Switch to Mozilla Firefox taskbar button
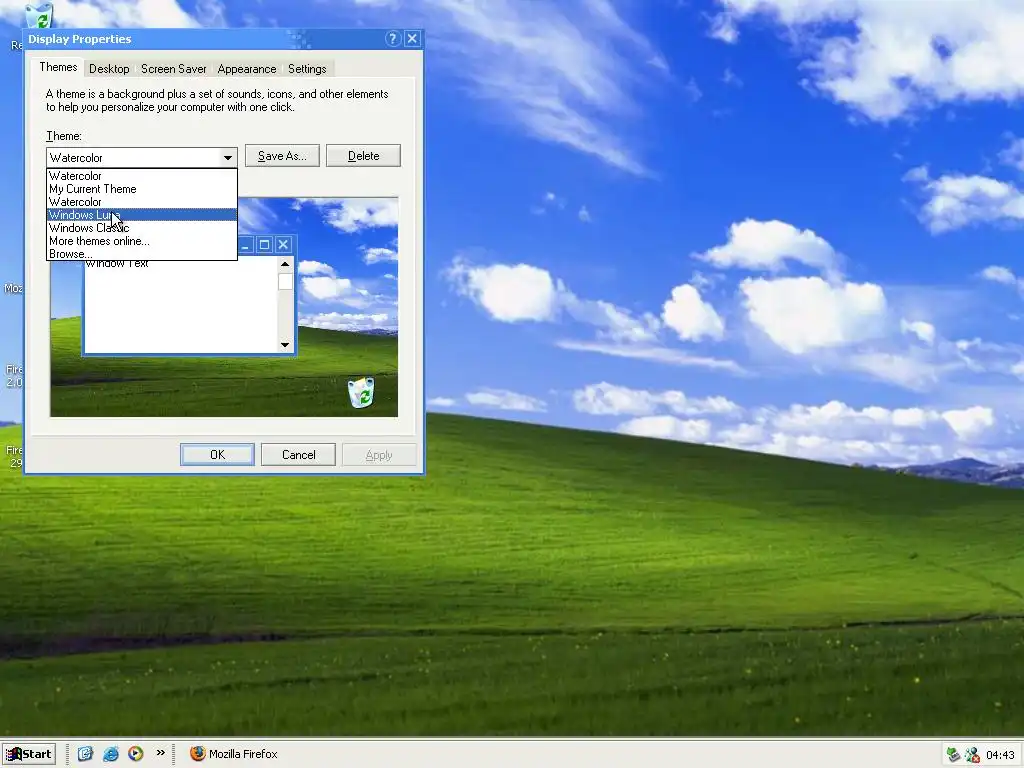1024x768 pixels. click(x=234, y=754)
